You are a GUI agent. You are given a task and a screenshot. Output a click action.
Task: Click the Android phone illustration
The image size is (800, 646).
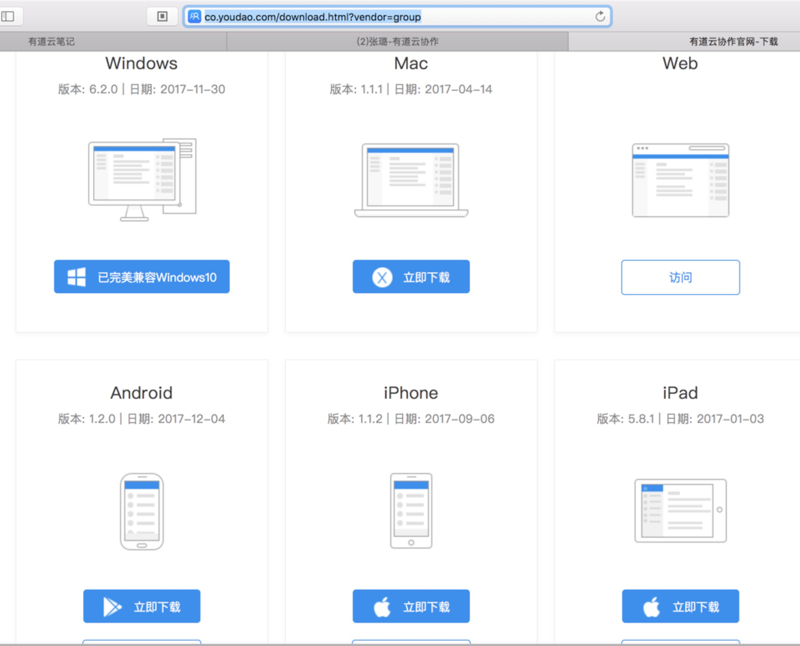[142, 511]
